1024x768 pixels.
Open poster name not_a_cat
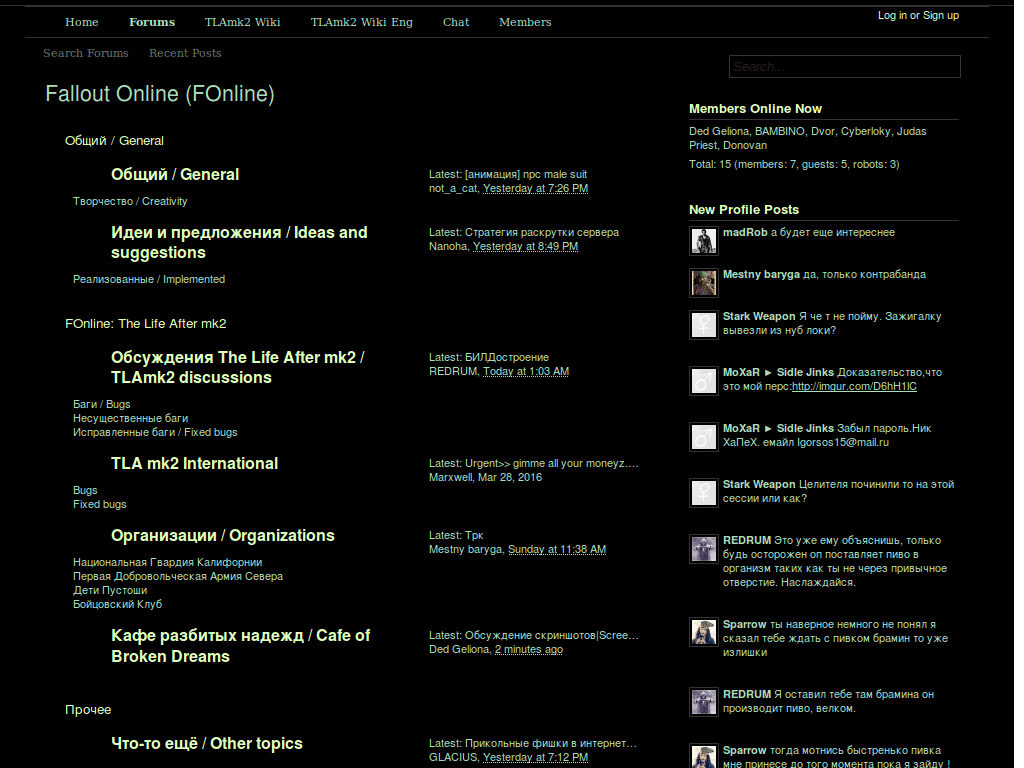click(454, 189)
